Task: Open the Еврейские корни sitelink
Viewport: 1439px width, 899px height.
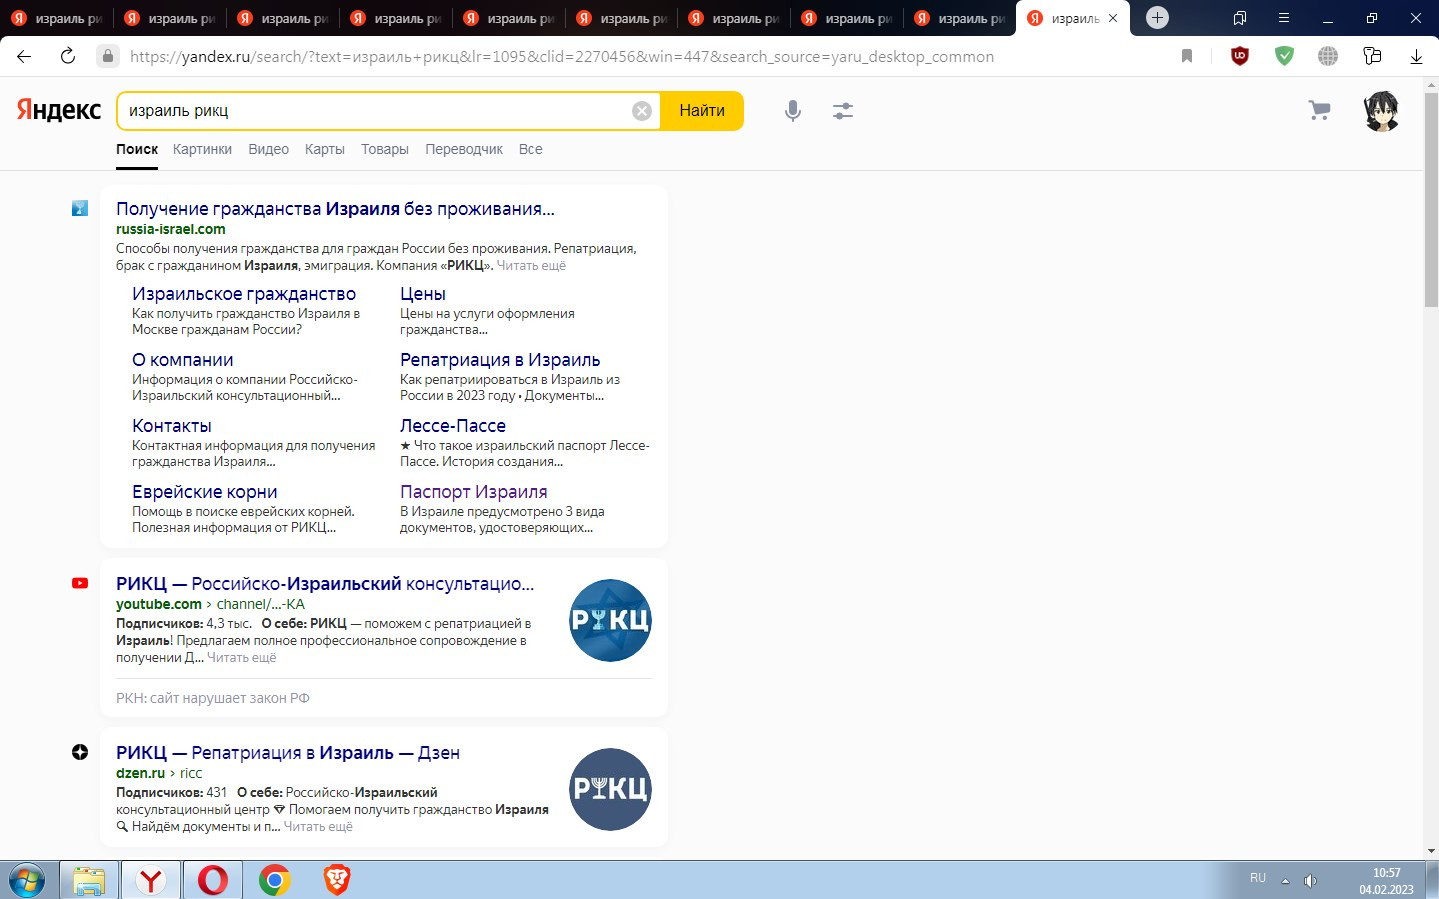Action: [205, 492]
